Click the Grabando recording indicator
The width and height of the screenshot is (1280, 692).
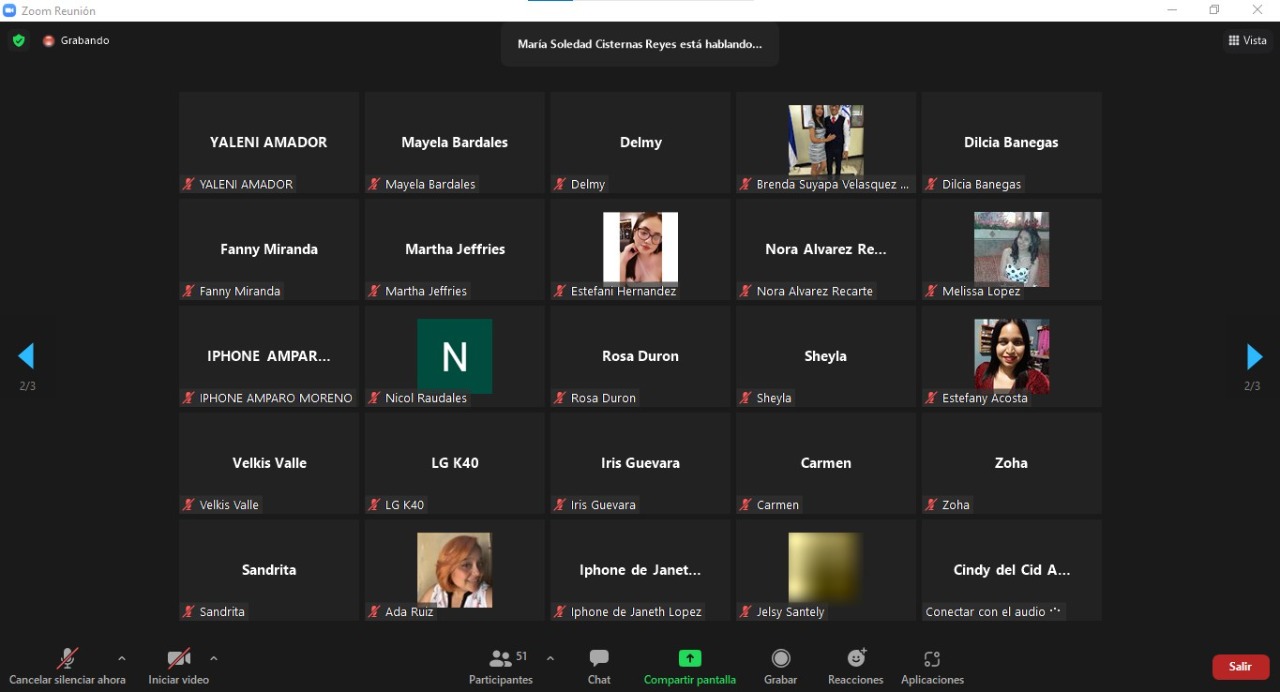76,41
